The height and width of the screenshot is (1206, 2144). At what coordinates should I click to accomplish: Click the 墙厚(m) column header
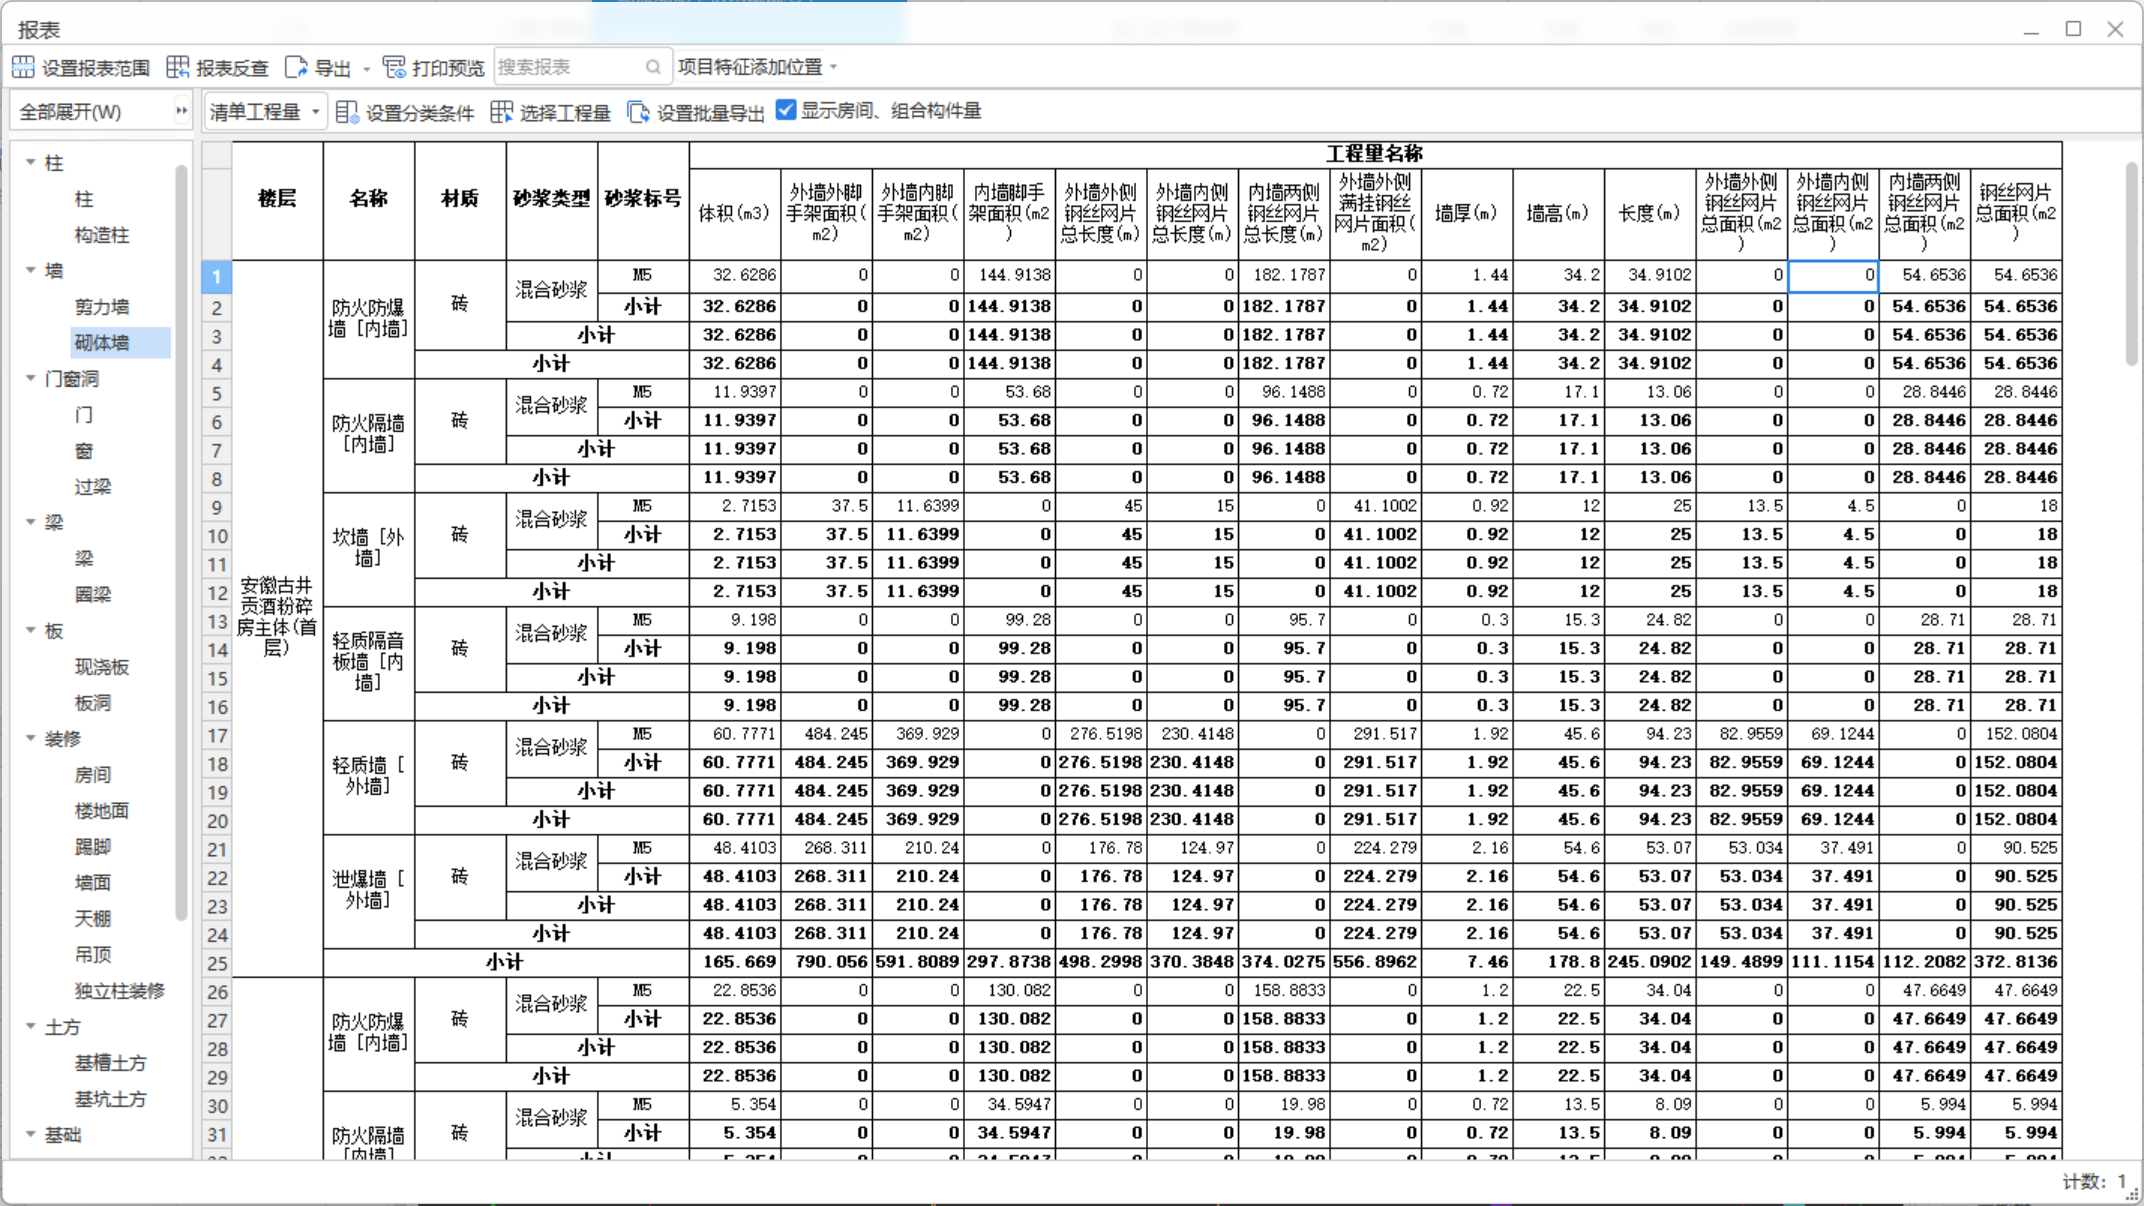[1467, 214]
